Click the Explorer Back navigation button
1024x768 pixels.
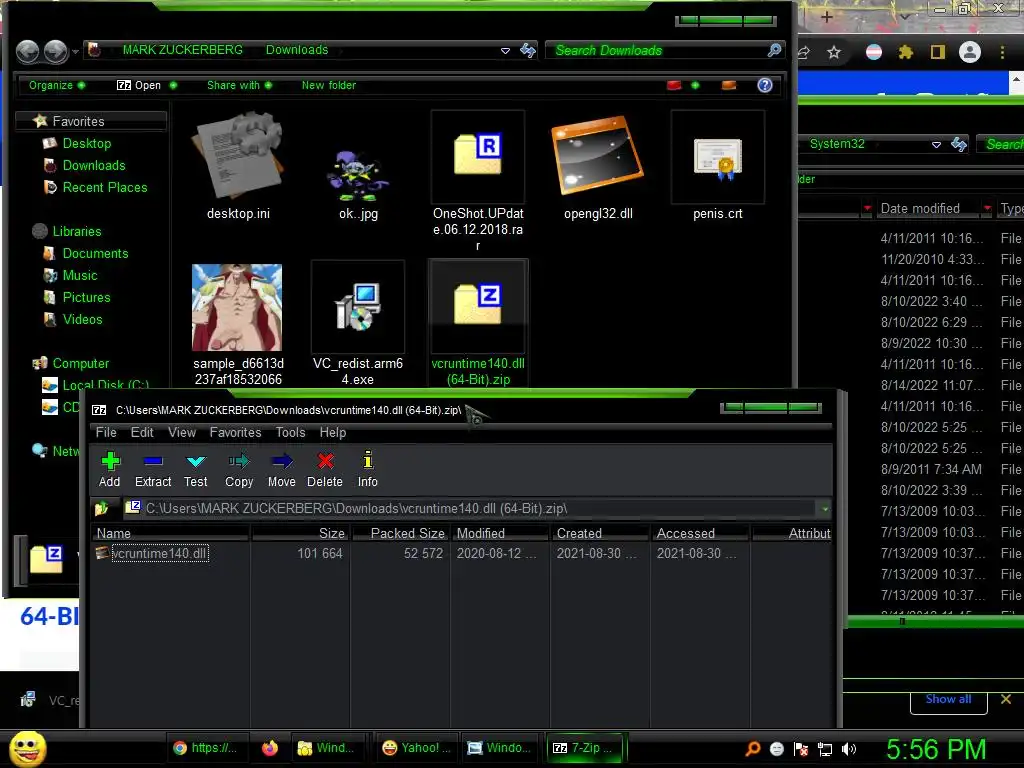point(27,51)
